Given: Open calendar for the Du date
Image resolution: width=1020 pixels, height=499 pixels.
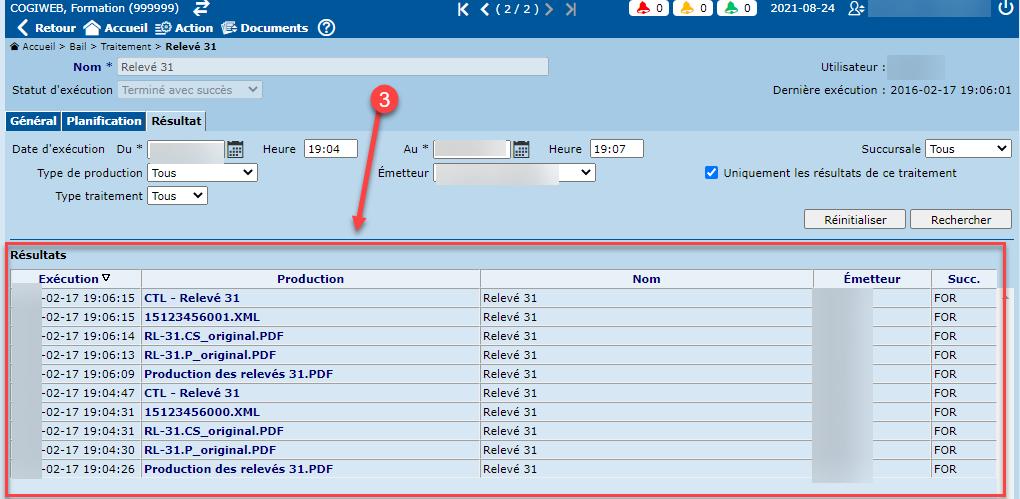Looking at the screenshot, I should [x=235, y=149].
